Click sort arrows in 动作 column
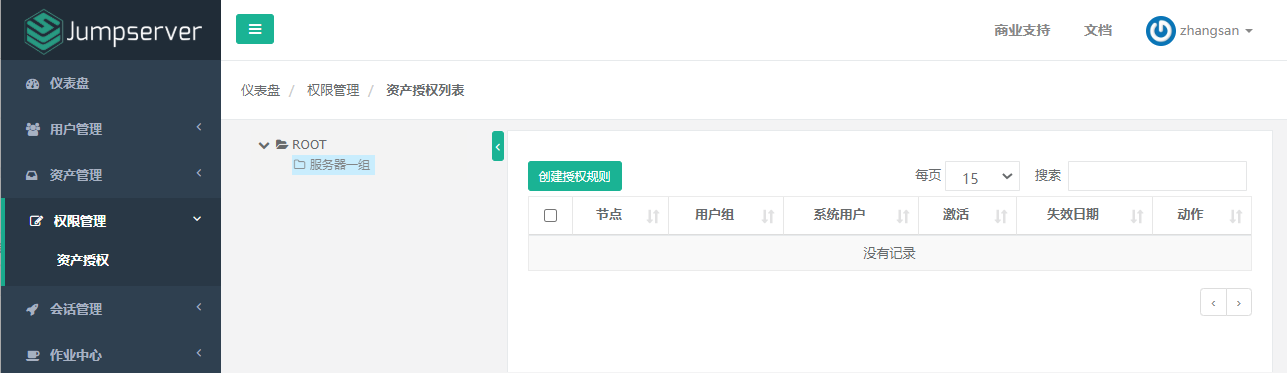 (x=1235, y=216)
